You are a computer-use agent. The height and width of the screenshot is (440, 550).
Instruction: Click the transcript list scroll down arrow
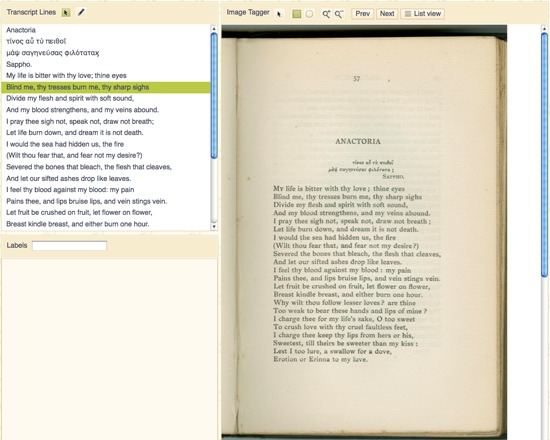click(x=214, y=227)
